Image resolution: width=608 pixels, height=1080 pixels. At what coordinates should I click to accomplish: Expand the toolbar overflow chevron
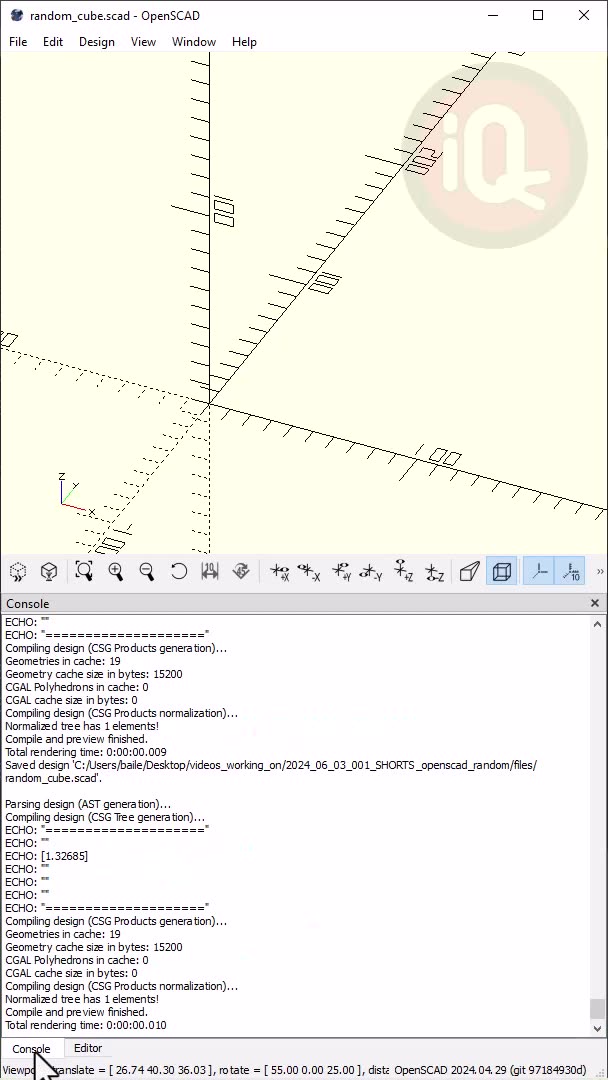coord(600,572)
